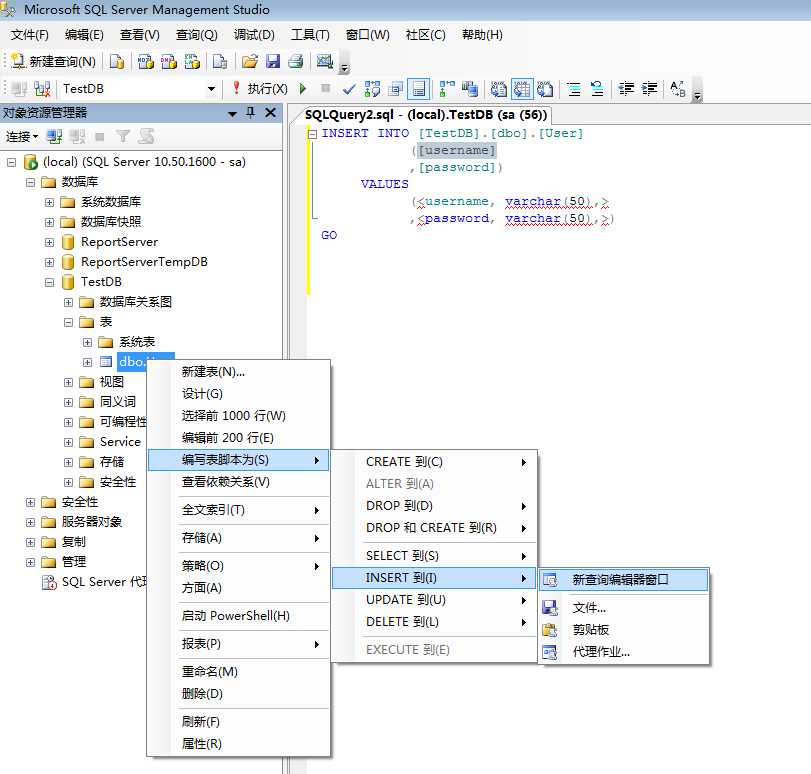Click the SQL Server Compact Query icon
The width and height of the screenshot is (811, 774).
[220, 62]
